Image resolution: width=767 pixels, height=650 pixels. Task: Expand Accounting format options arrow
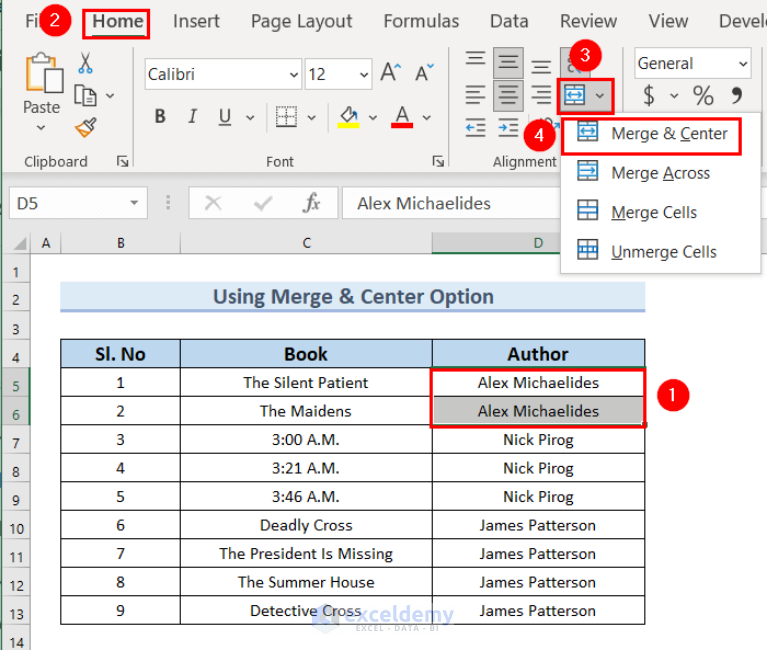click(674, 96)
